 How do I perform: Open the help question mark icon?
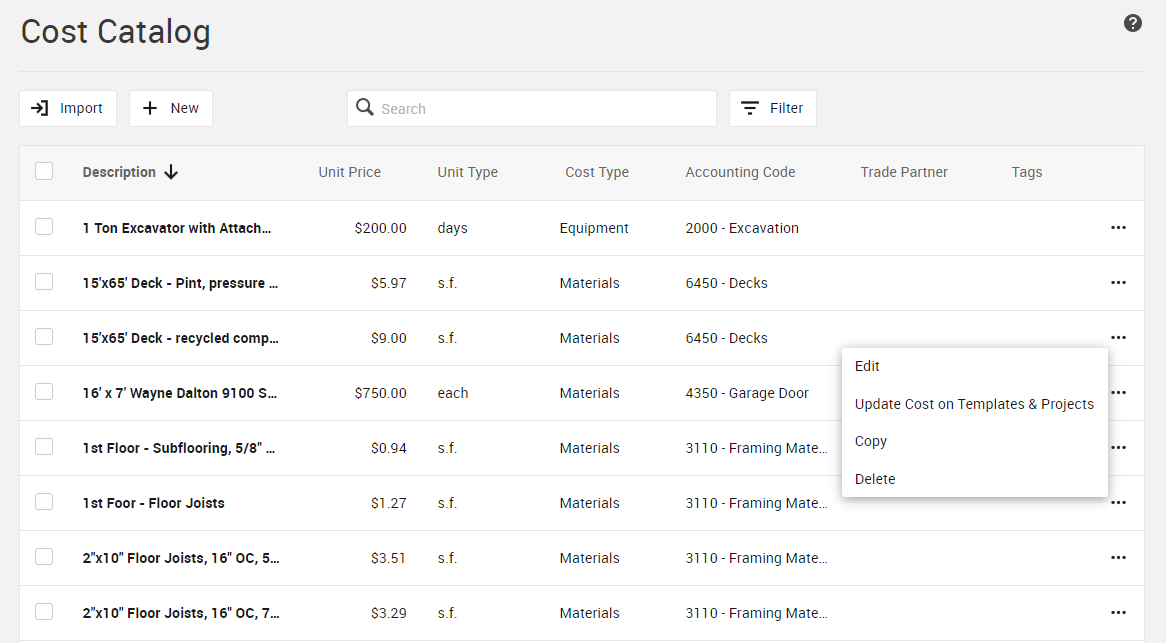coord(1133,23)
